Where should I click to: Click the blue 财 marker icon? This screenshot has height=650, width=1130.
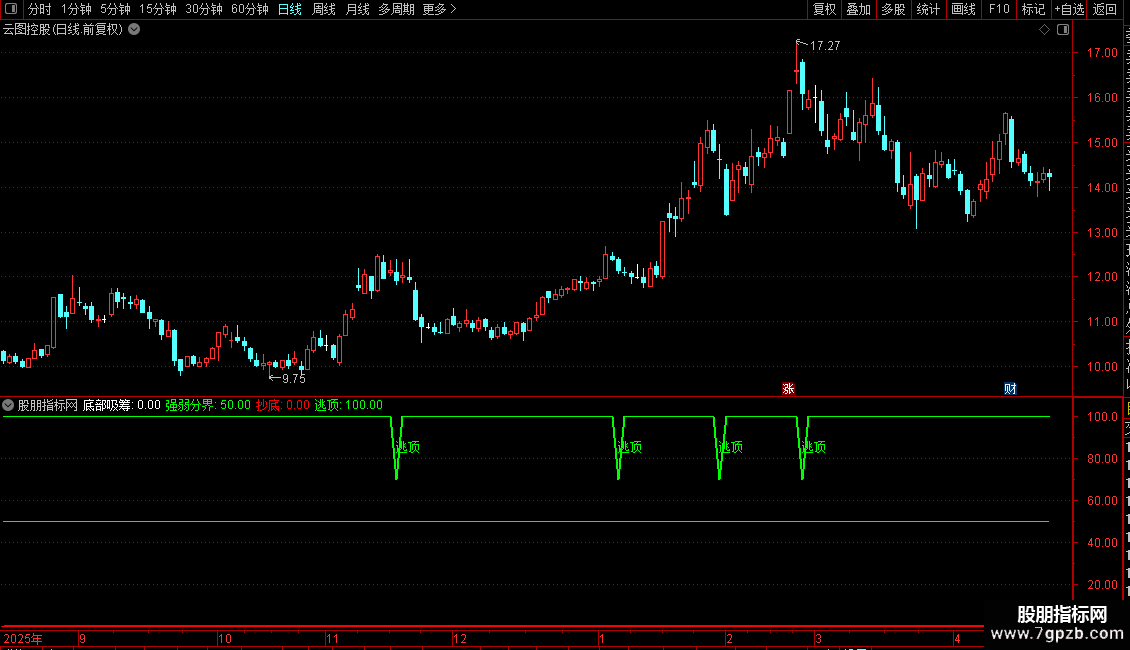coord(1010,388)
